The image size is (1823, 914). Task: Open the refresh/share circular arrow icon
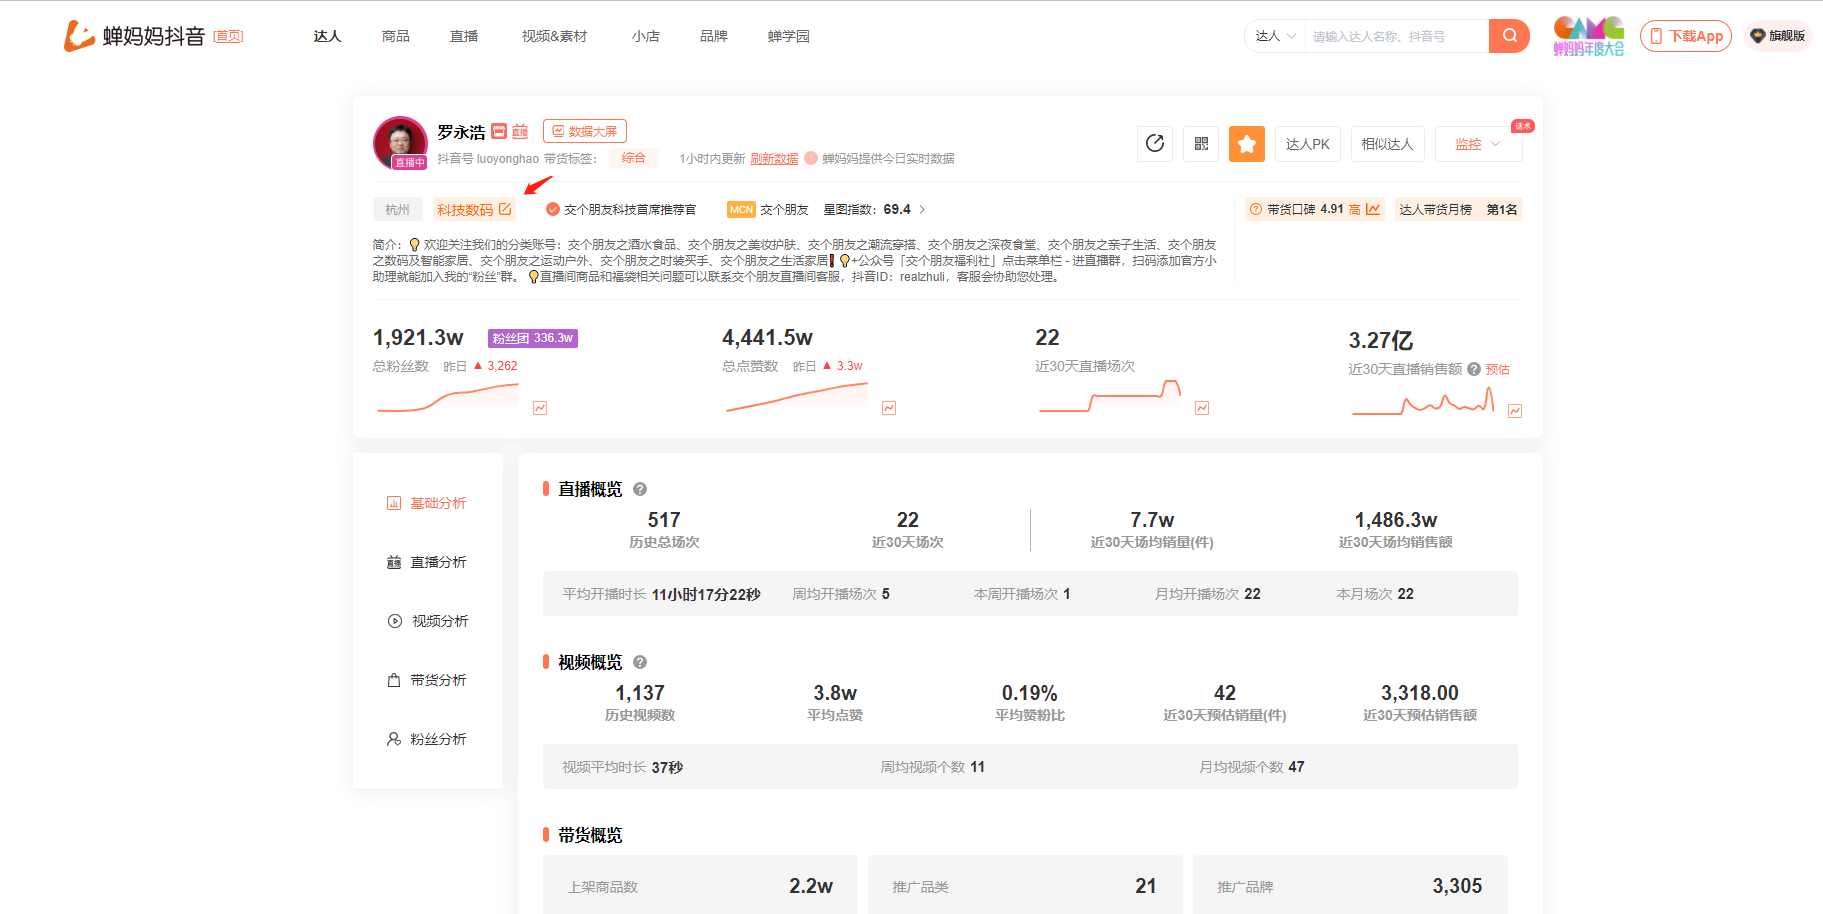1155,144
